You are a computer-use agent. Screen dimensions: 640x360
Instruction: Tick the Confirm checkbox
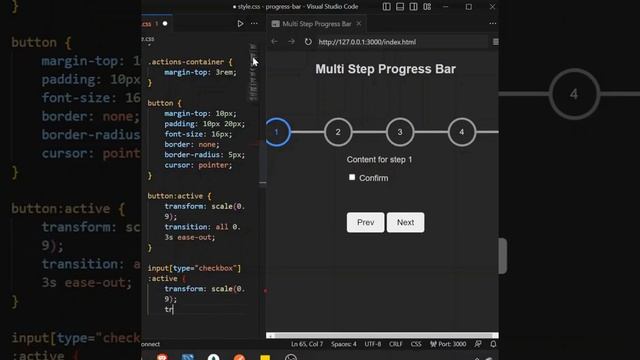click(x=352, y=177)
